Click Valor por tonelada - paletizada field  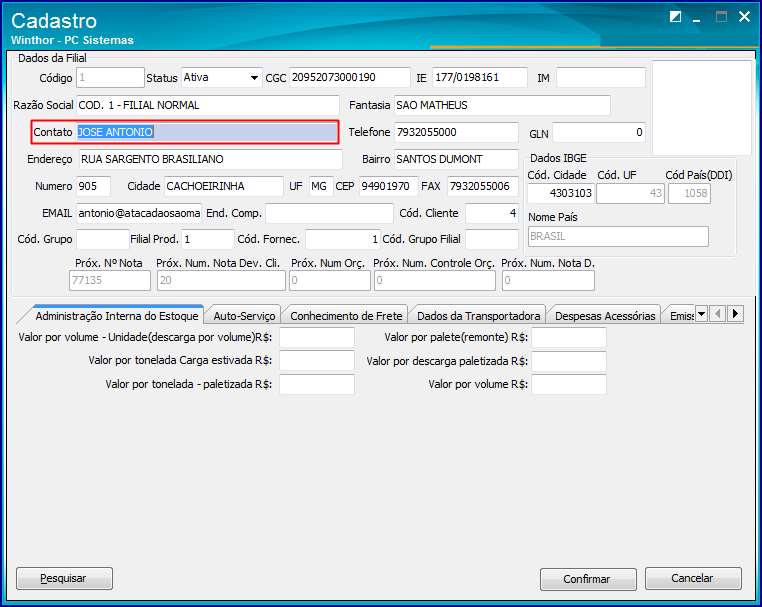(317, 384)
